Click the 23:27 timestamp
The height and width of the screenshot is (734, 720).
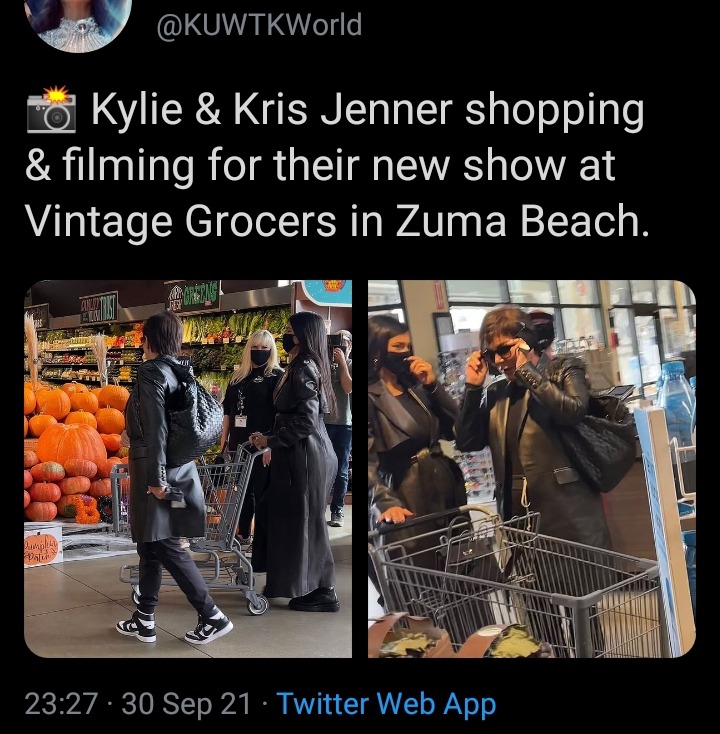click(x=61, y=704)
